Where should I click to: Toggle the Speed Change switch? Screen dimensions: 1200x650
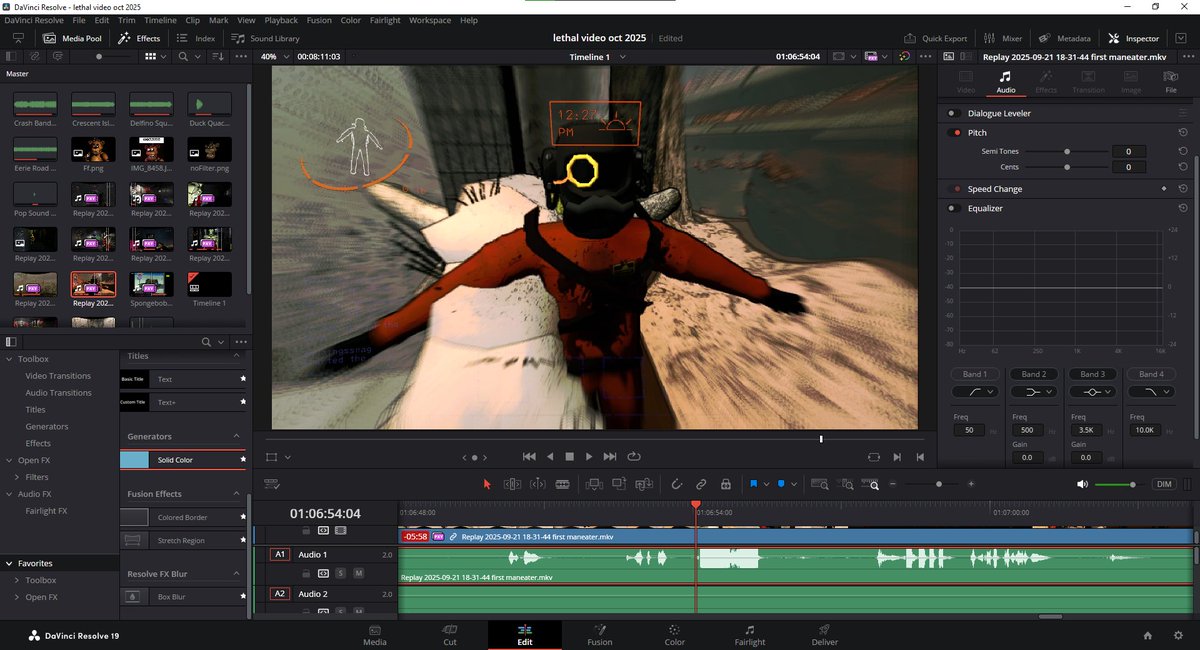pyautogui.click(x=955, y=189)
